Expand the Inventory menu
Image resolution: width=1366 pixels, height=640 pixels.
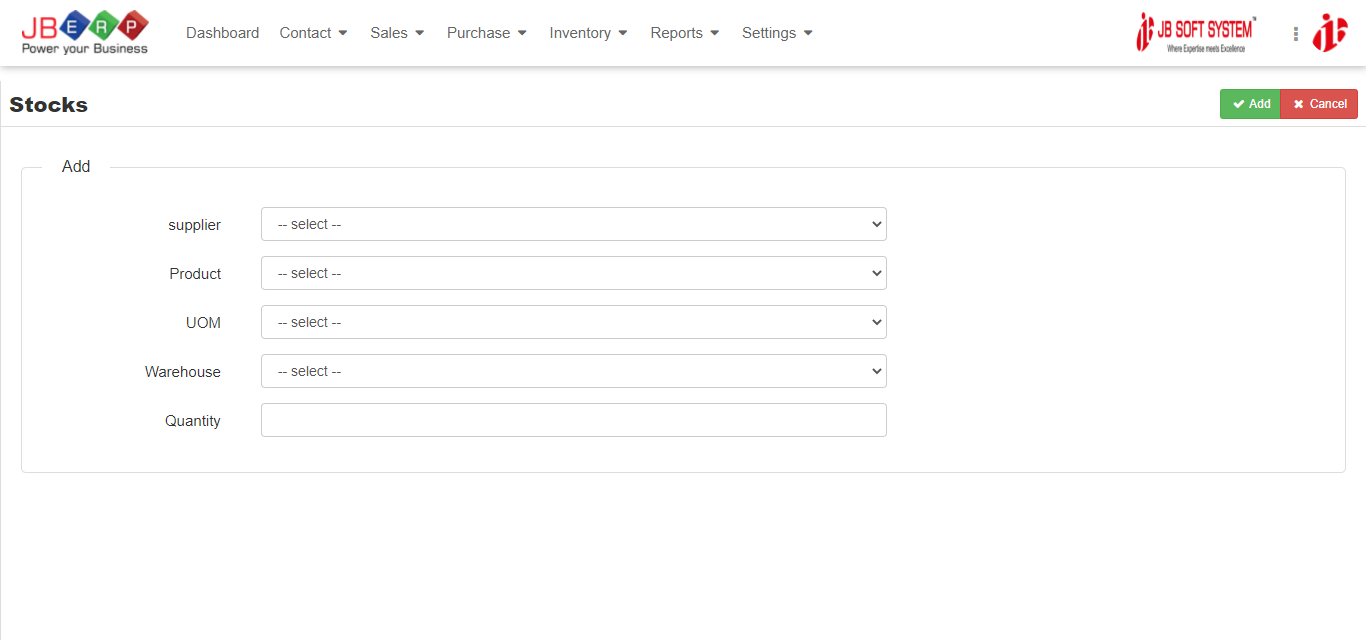pos(588,33)
